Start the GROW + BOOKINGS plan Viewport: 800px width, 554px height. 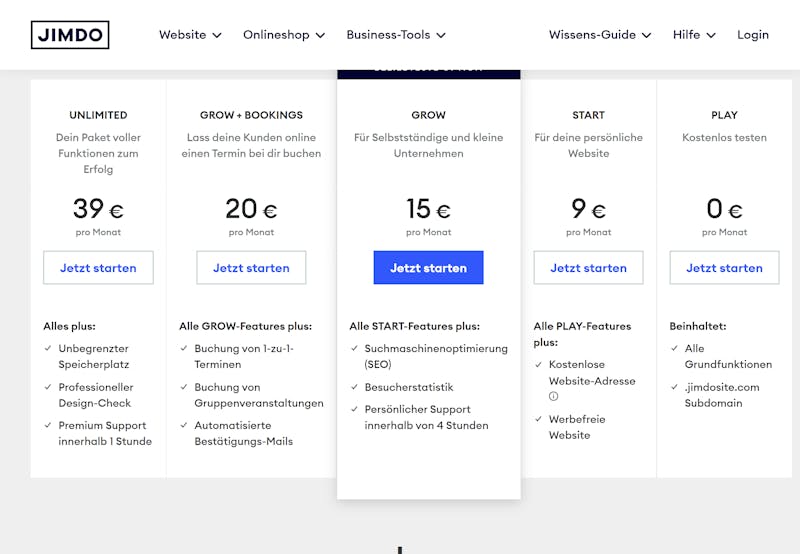[251, 267]
